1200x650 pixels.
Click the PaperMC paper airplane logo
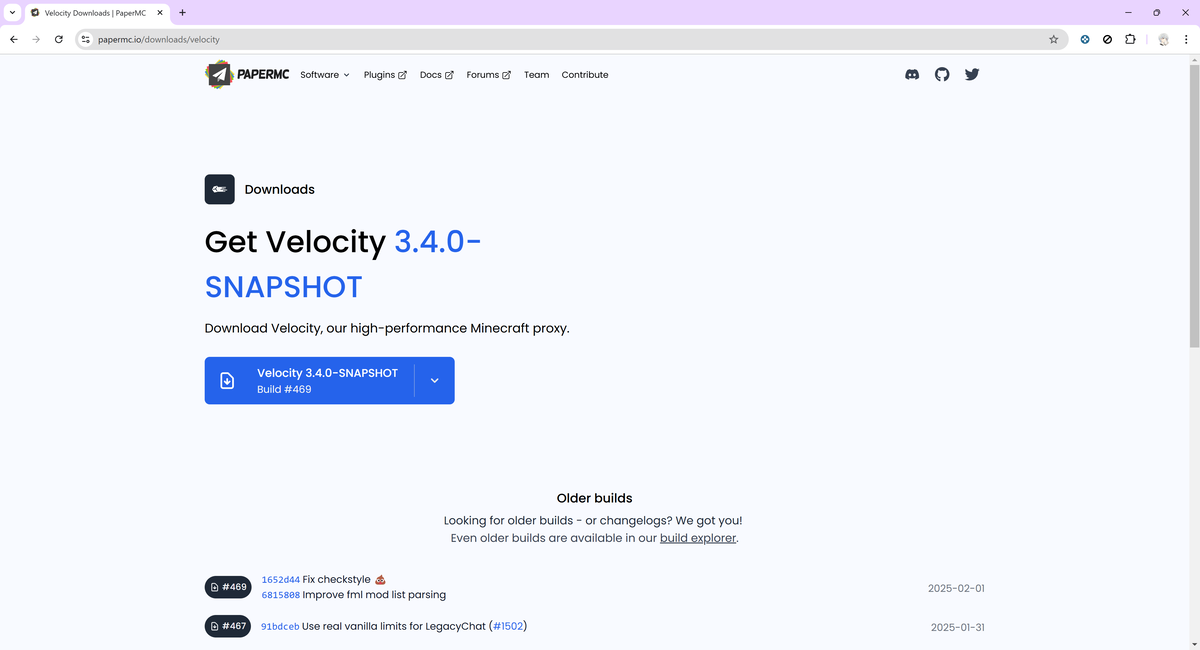pyautogui.click(x=219, y=74)
